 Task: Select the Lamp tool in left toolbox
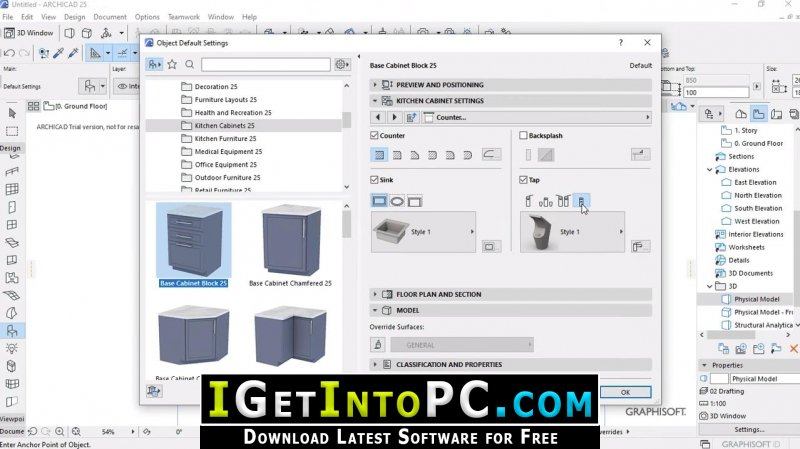[x=12, y=348]
